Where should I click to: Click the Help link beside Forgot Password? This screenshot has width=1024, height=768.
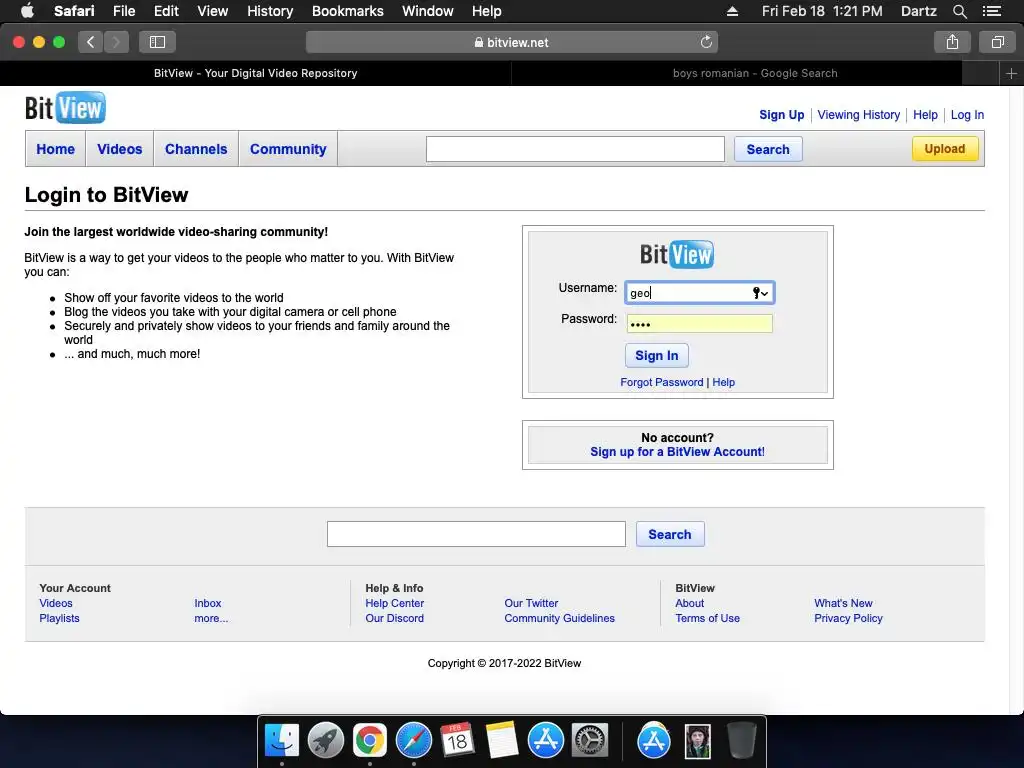pos(724,382)
